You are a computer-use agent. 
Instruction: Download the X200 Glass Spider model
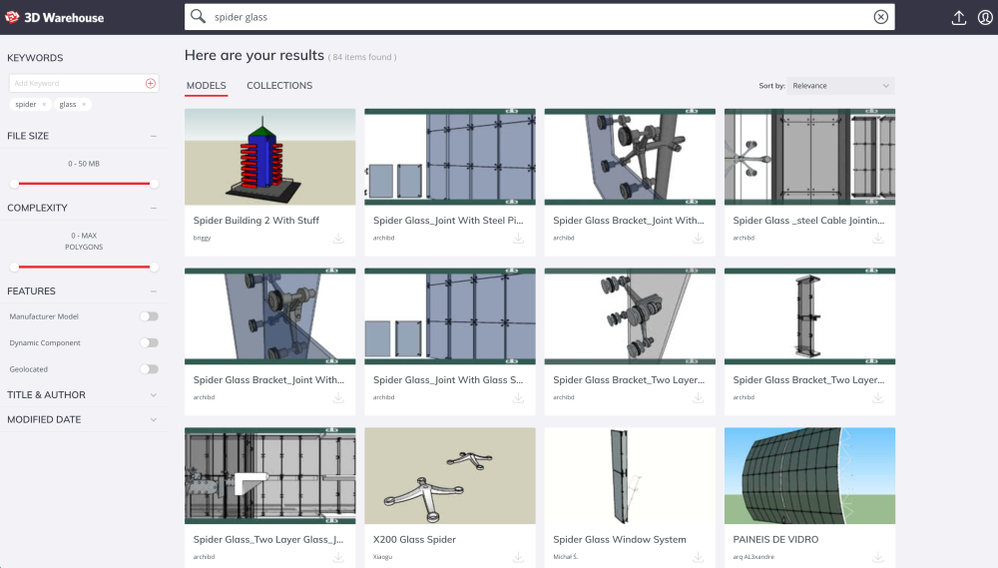point(518,557)
